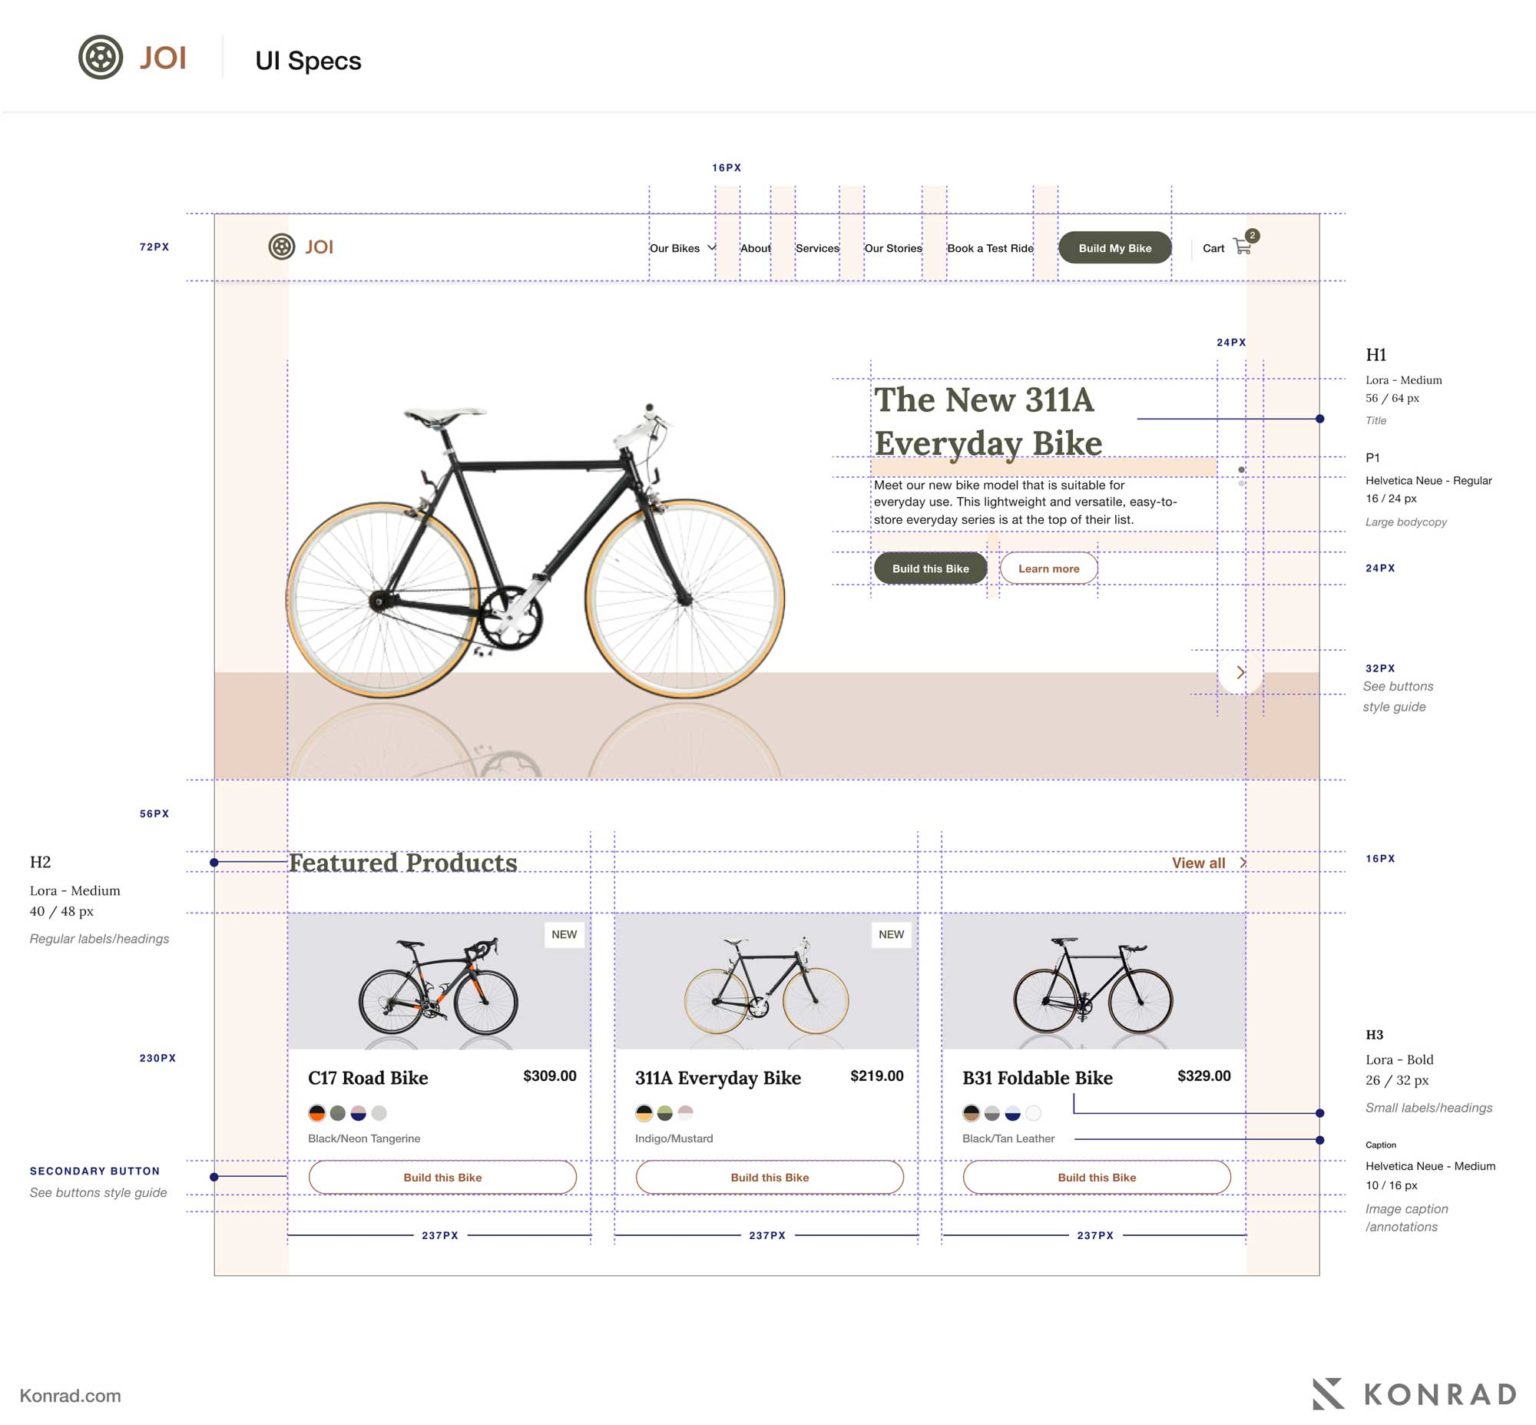Expand View all using its chevron arrow
The height and width of the screenshot is (1425, 1536).
tap(1241, 862)
